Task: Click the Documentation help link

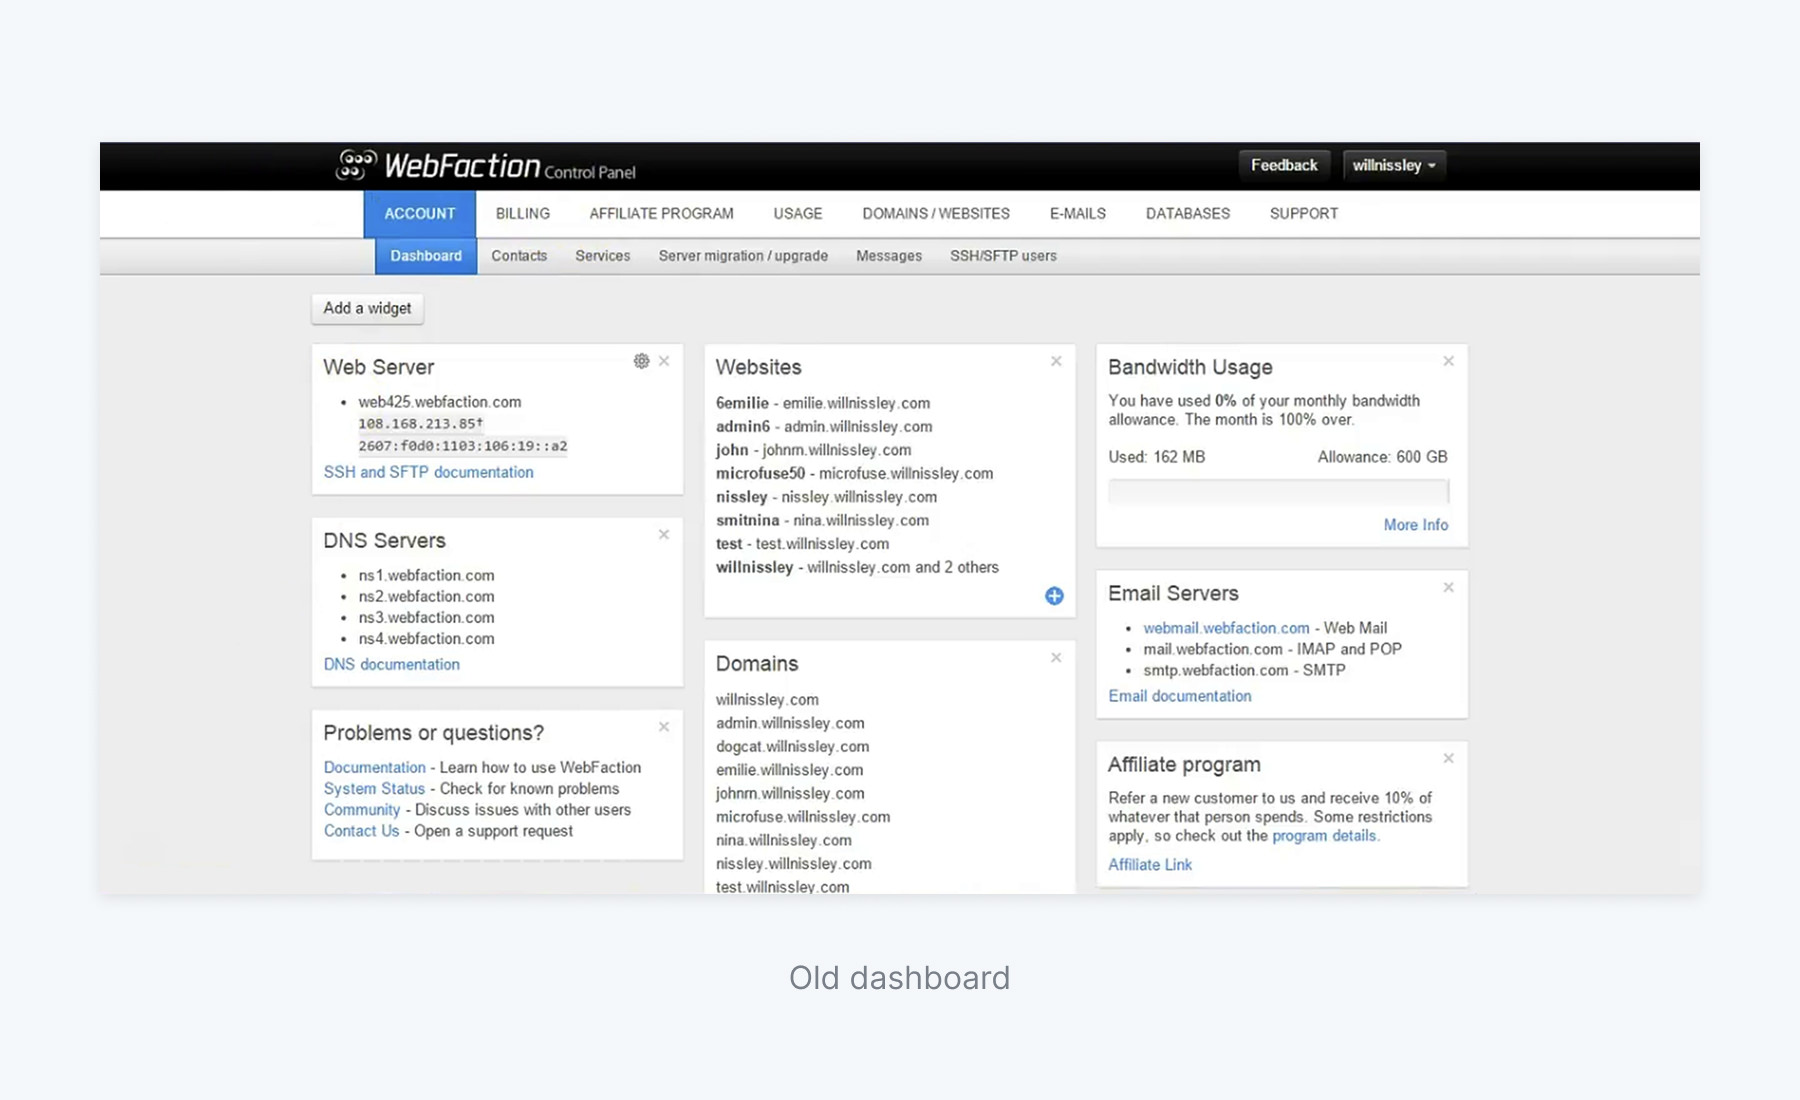Action: point(374,767)
